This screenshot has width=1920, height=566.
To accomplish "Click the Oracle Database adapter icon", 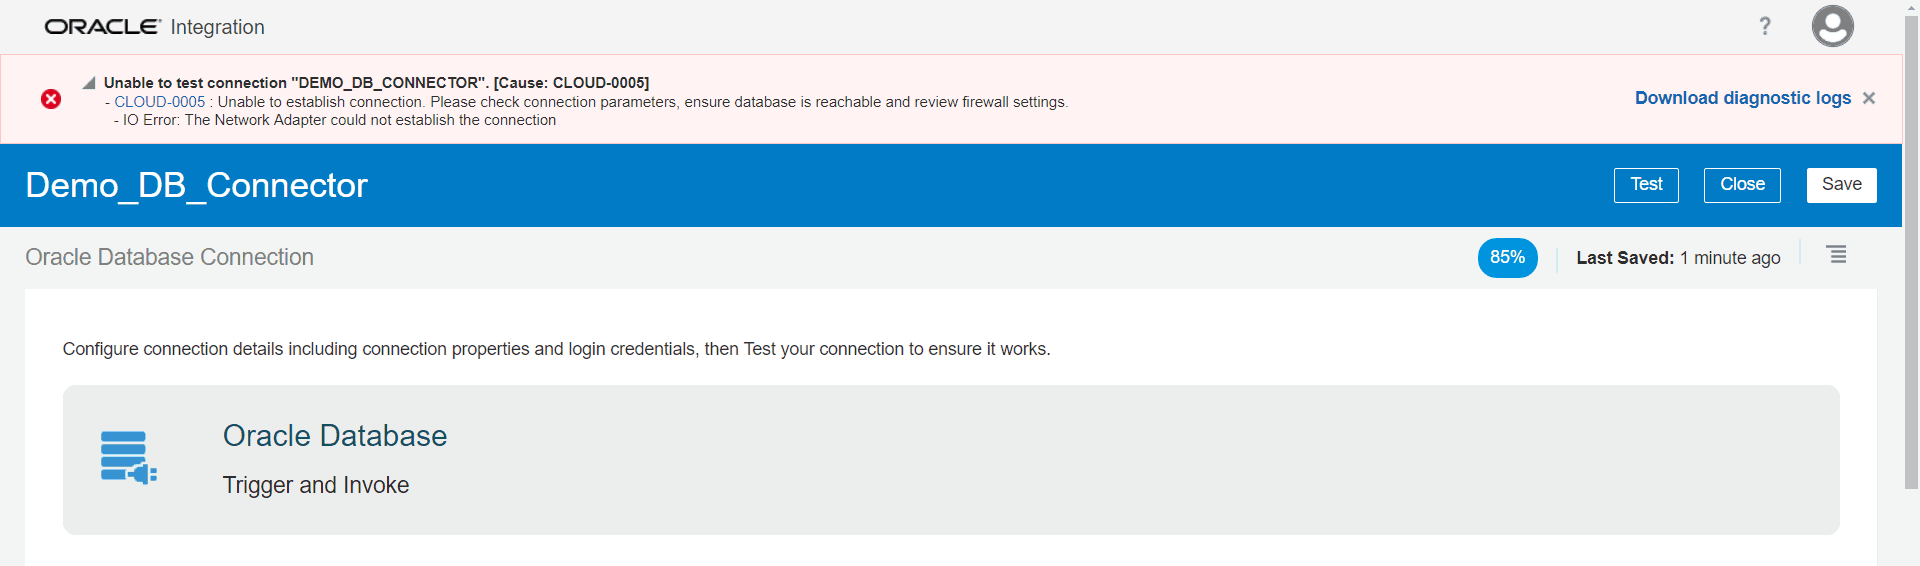I will pos(128,458).
